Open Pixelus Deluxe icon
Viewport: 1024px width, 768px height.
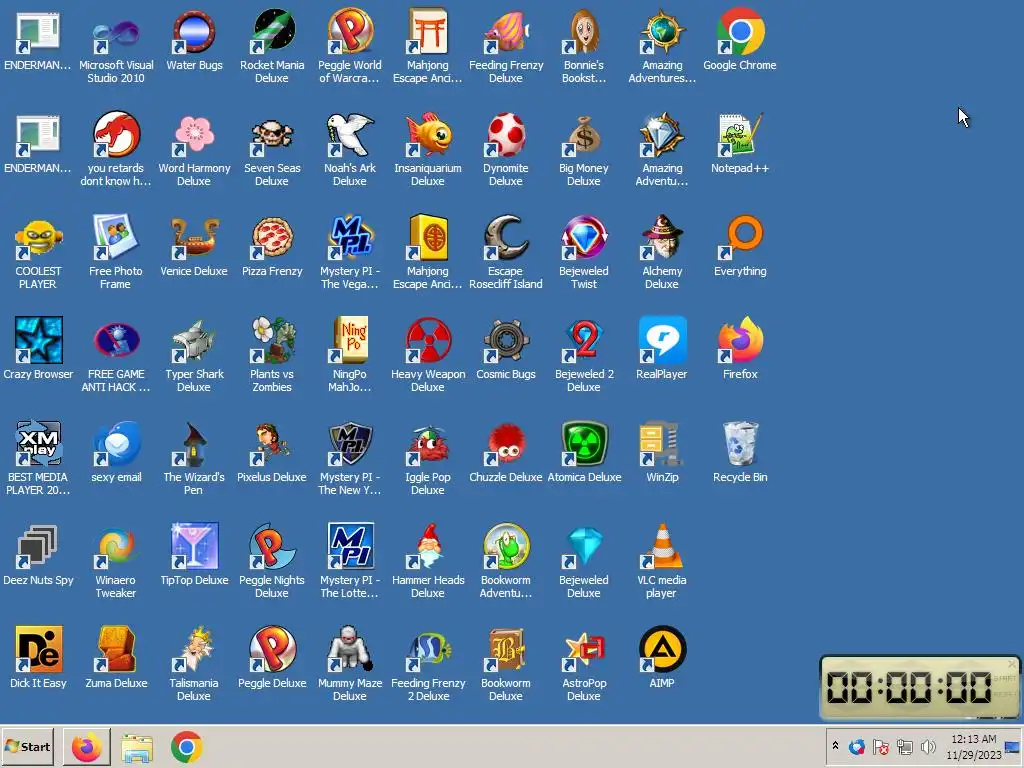click(x=272, y=444)
